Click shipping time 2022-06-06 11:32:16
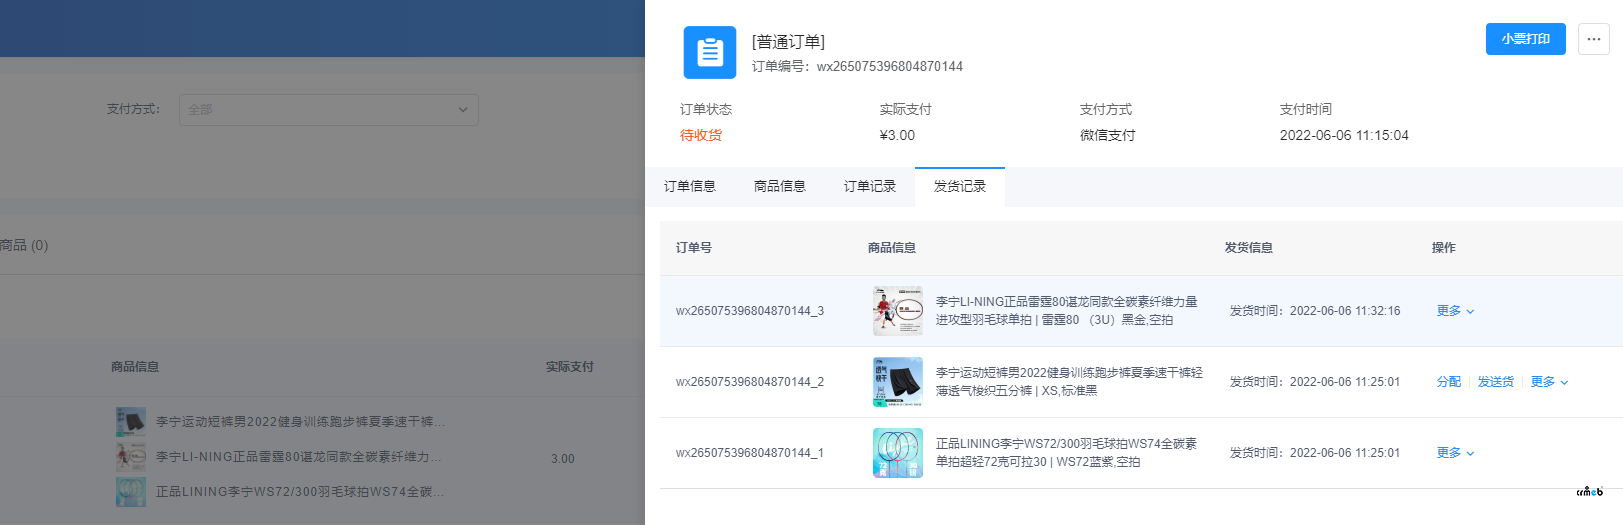The width and height of the screenshot is (1623, 525). [1345, 311]
